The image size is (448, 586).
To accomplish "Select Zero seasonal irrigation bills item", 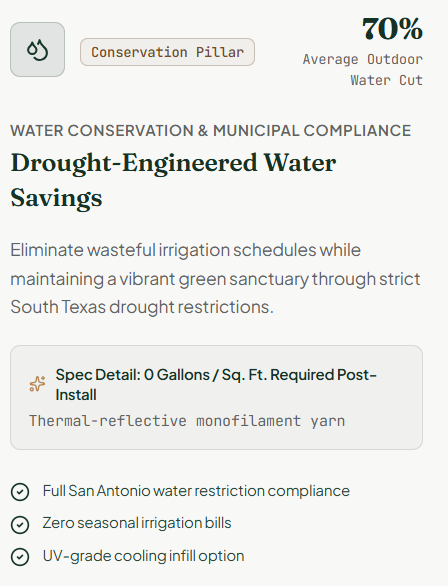I will [137, 523].
